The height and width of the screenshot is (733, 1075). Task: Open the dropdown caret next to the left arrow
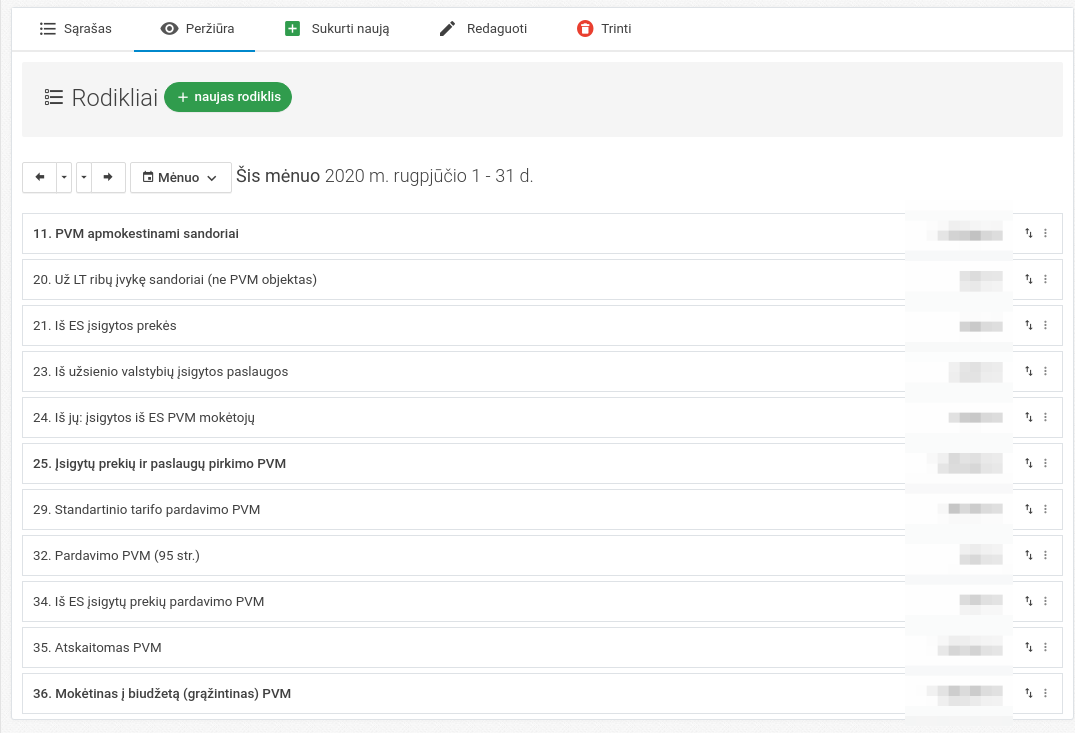pos(65,178)
